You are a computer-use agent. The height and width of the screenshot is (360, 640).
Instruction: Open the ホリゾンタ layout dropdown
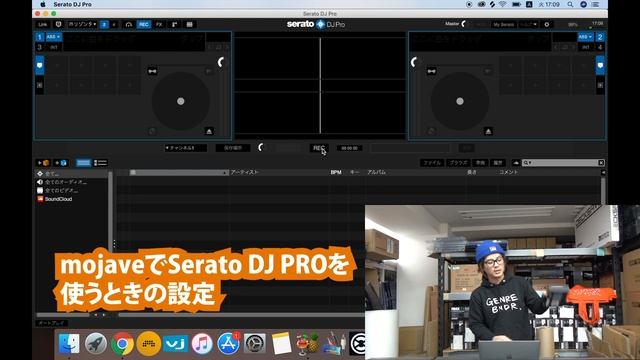click(82, 24)
